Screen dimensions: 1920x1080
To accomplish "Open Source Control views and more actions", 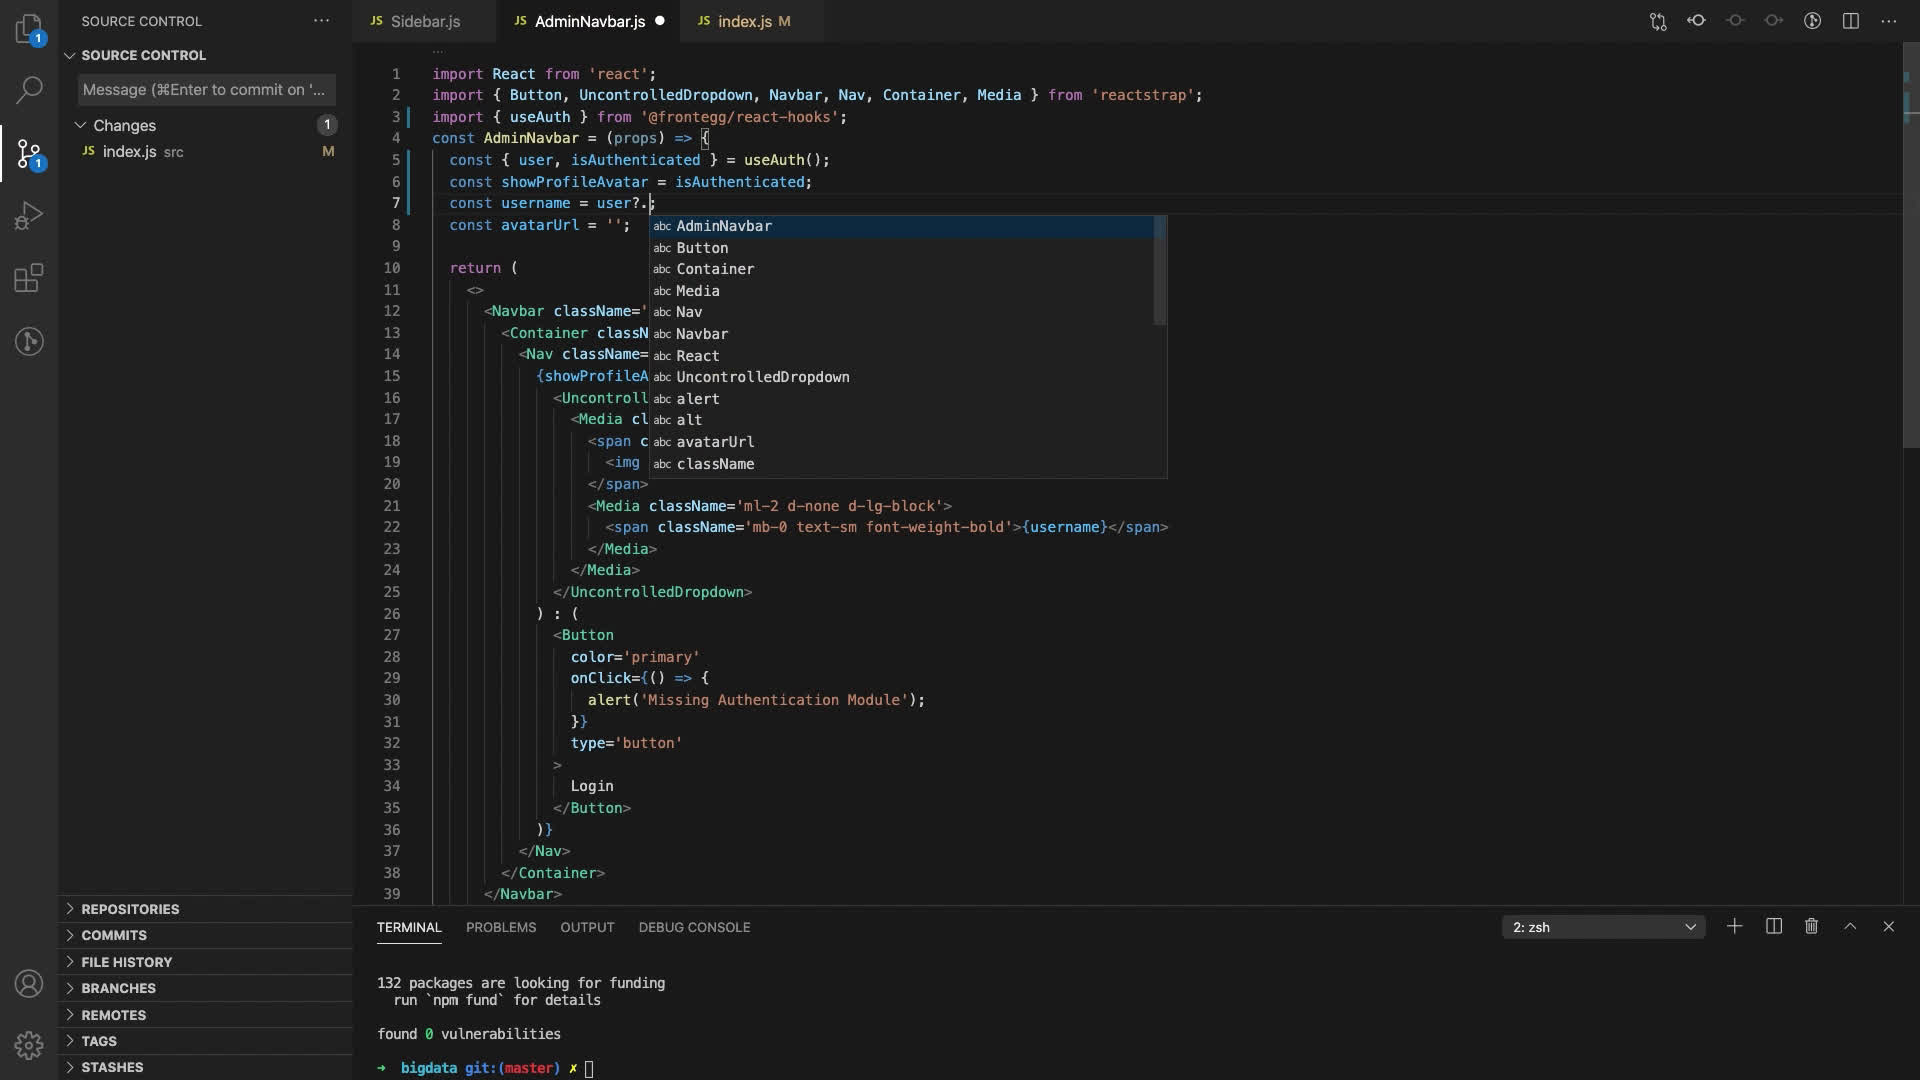I will (x=321, y=21).
